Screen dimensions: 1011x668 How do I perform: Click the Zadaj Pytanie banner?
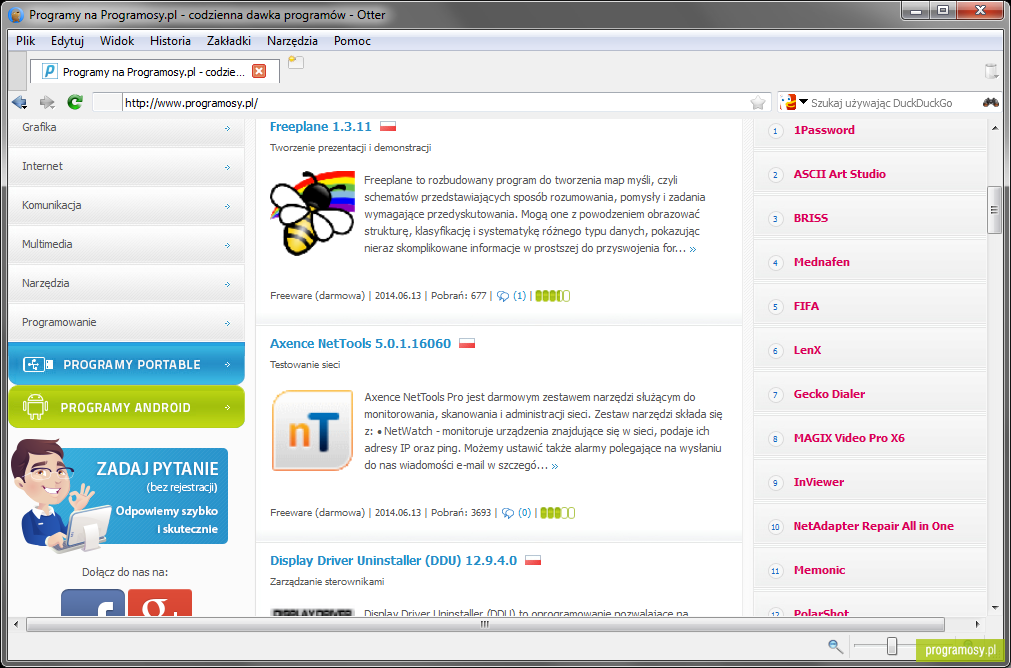click(x=119, y=495)
